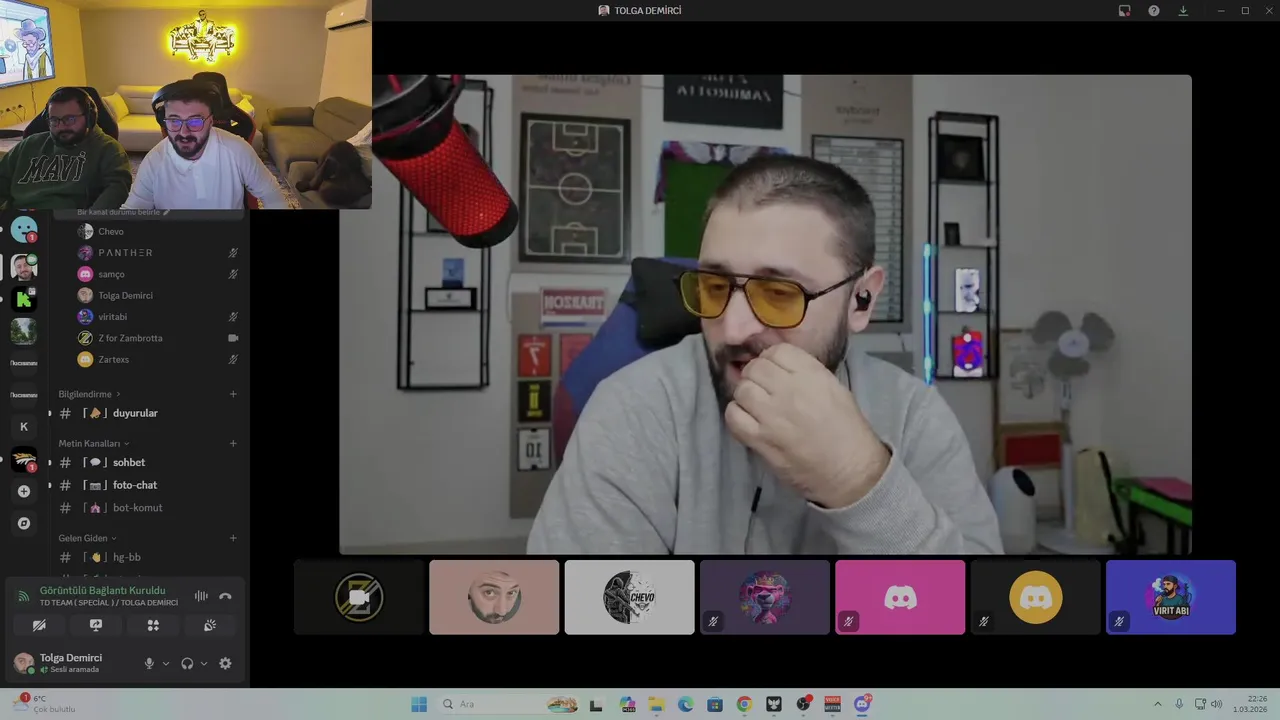Screen dimensions: 1280x720
Task: Open taskbar volume control
Action: tap(1216, 704)
